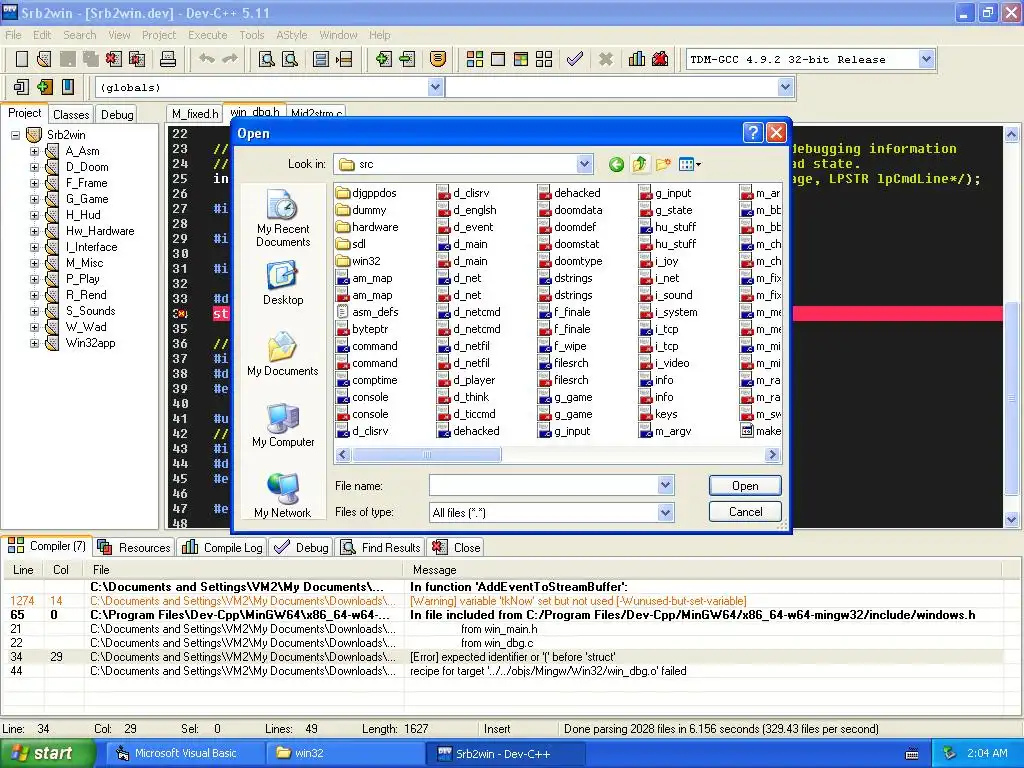Click the Compile & Run toolbar icon
This screenshot has width=1024, height=768.
pos(520,59)
